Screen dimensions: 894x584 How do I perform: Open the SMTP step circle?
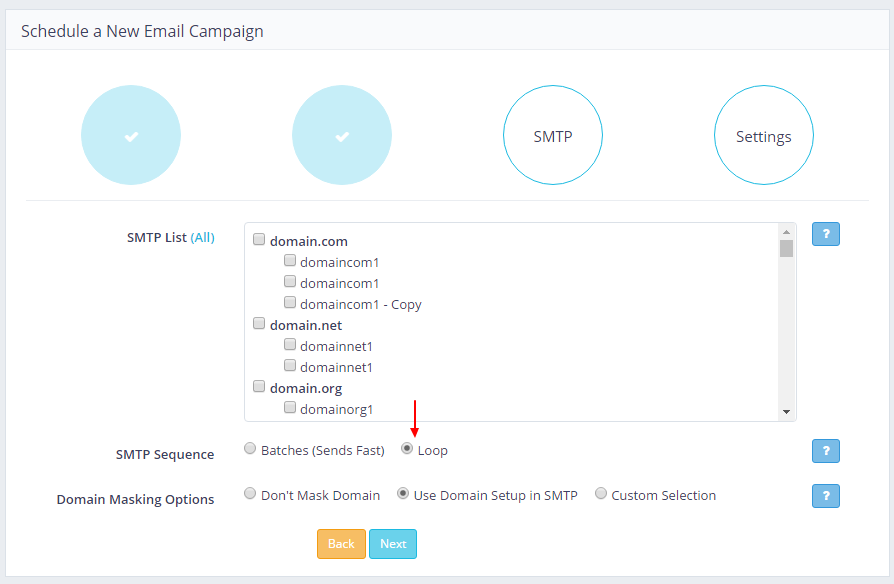553,136
